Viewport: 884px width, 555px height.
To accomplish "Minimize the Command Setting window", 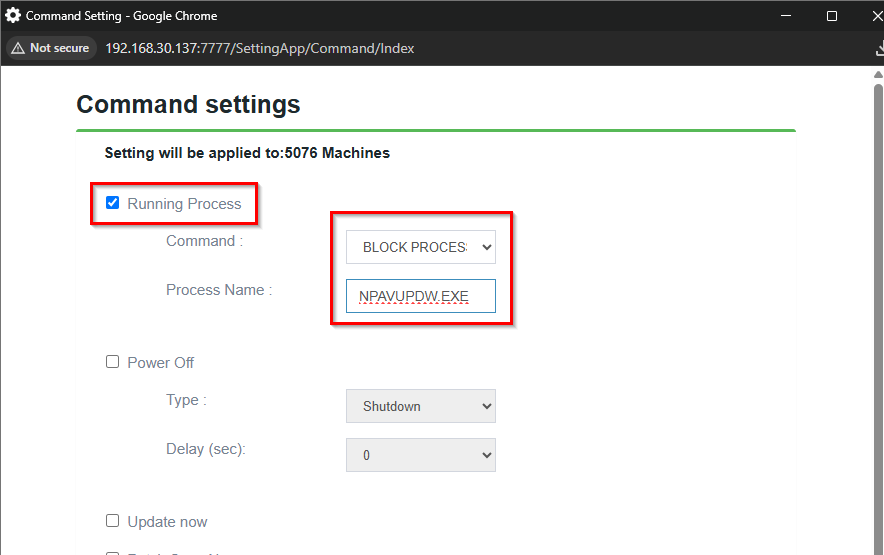I will pyautogui.click(x=786, y=16).
